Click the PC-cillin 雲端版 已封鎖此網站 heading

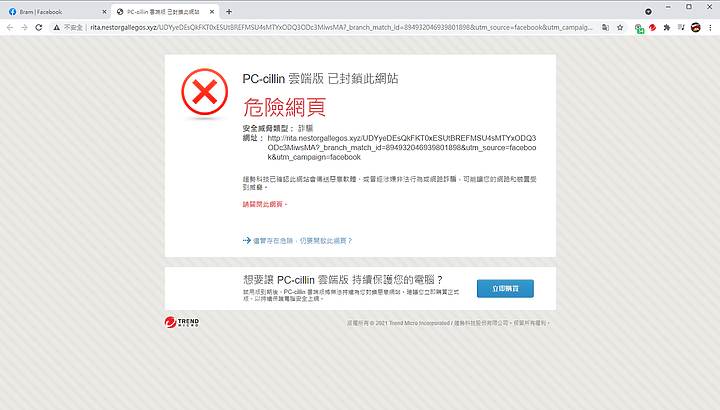[320, 79]
